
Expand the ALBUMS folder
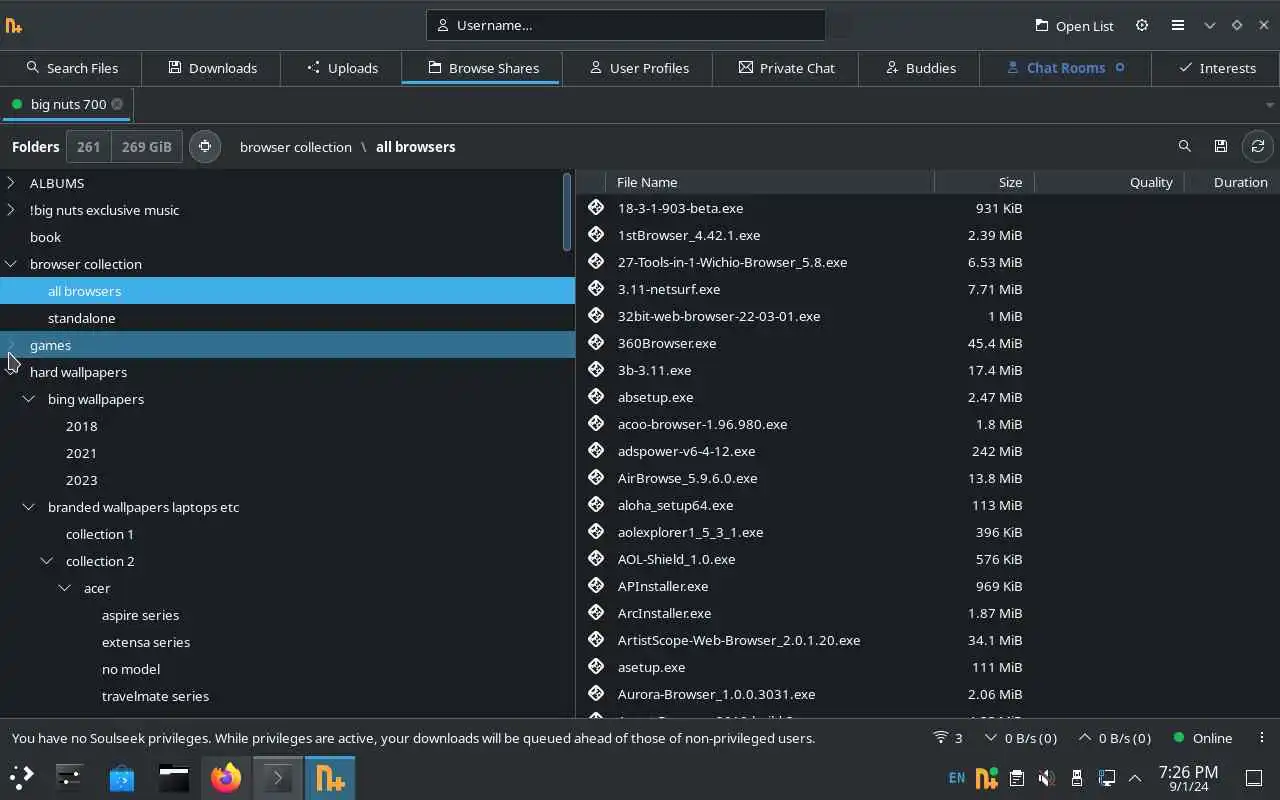click(x=11, y=183)
